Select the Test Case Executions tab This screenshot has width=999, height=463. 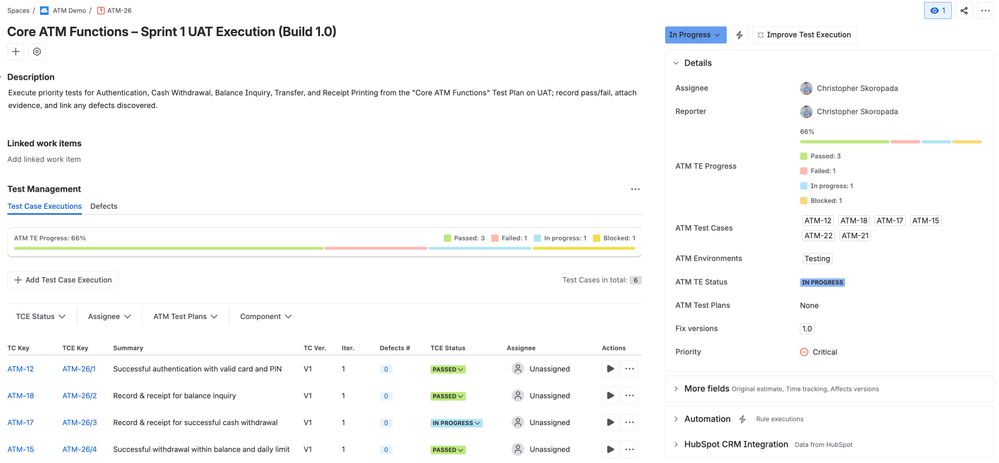[45, 206]
